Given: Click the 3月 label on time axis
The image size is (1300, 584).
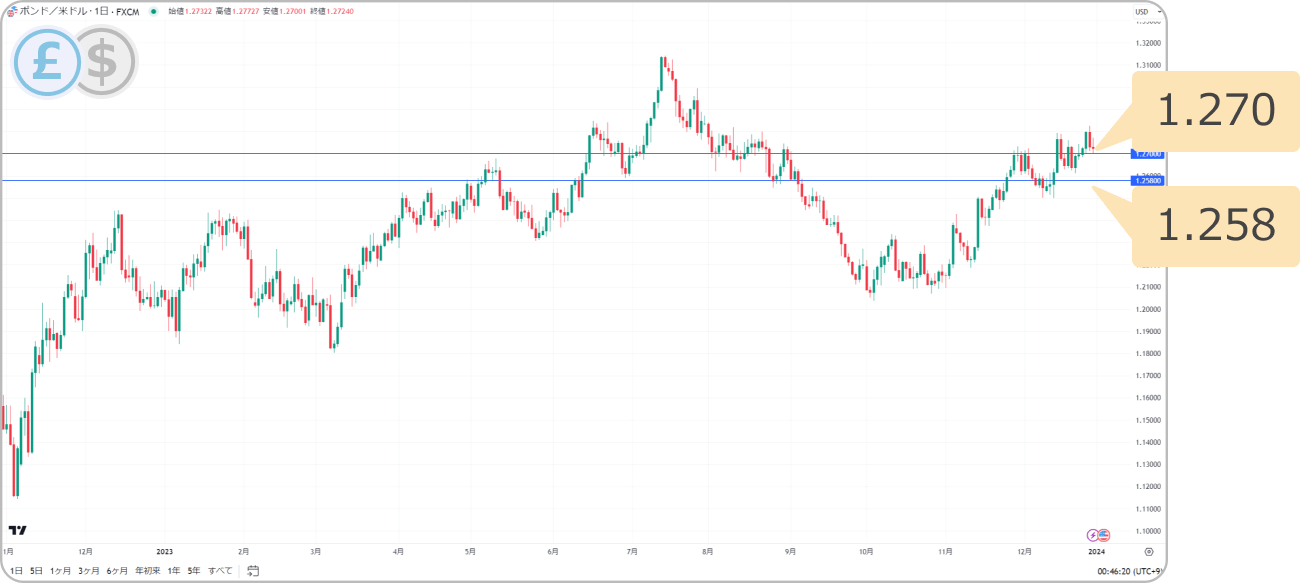Looking at the screenshot, I should point(315,551).
